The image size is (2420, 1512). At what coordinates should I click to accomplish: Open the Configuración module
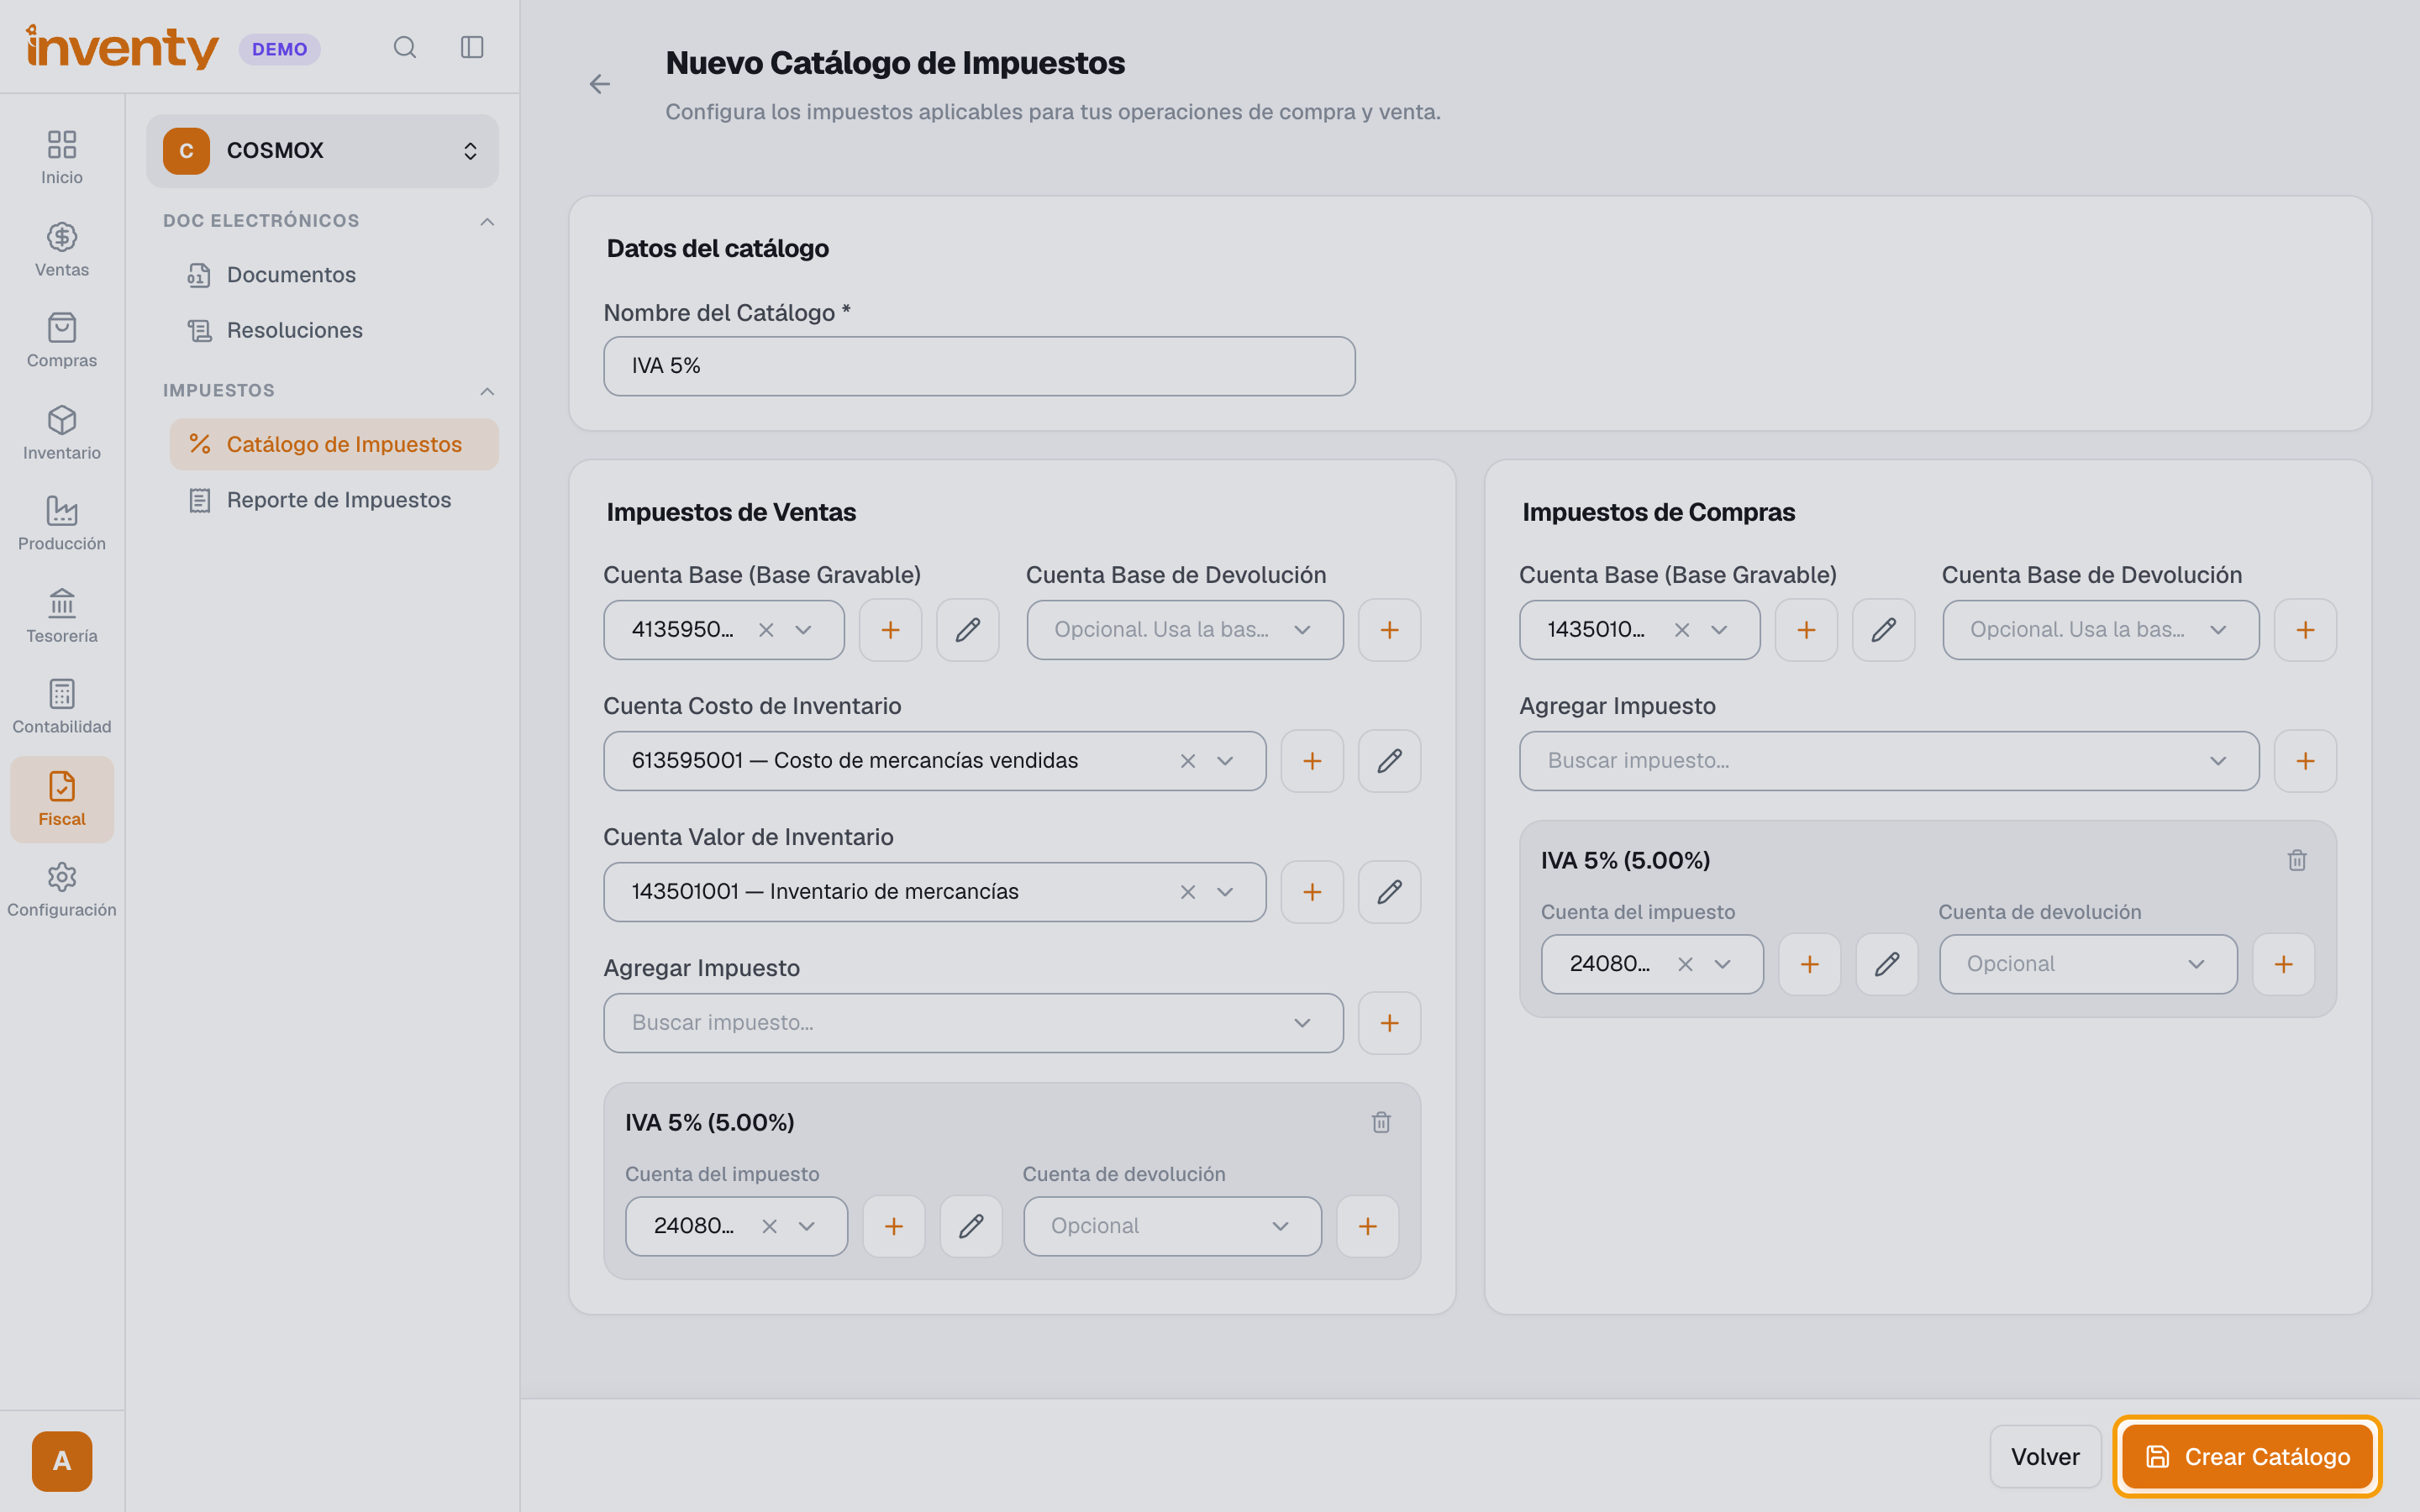coord(62,889)
